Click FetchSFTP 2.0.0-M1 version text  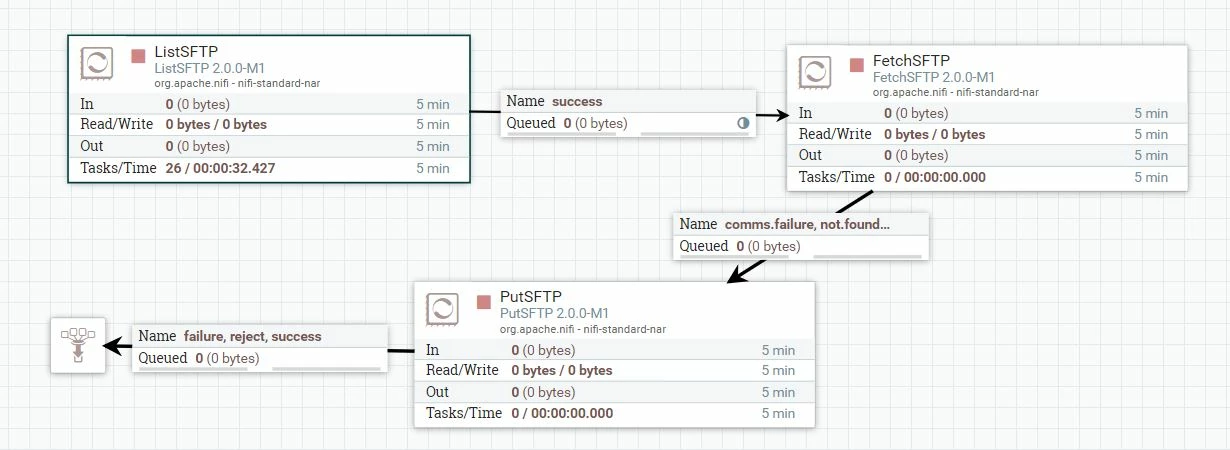coord(935,77)
